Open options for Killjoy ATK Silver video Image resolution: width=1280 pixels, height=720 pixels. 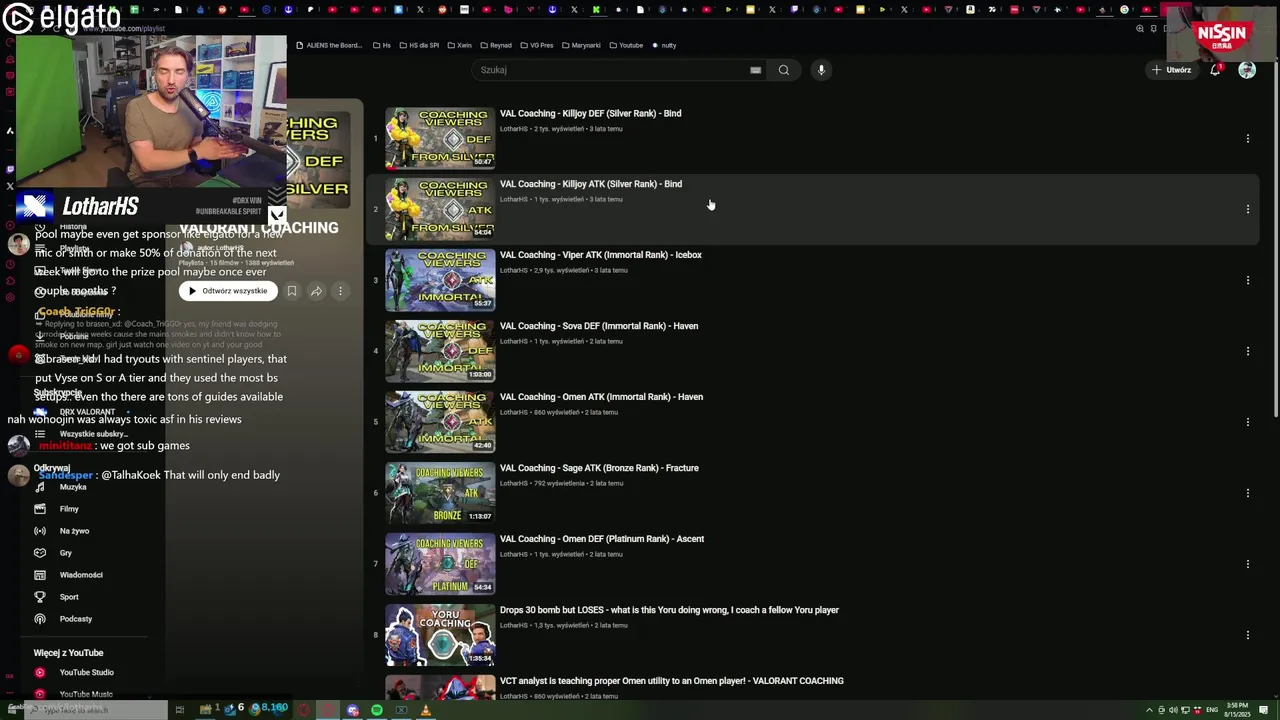pos(1248,209)
